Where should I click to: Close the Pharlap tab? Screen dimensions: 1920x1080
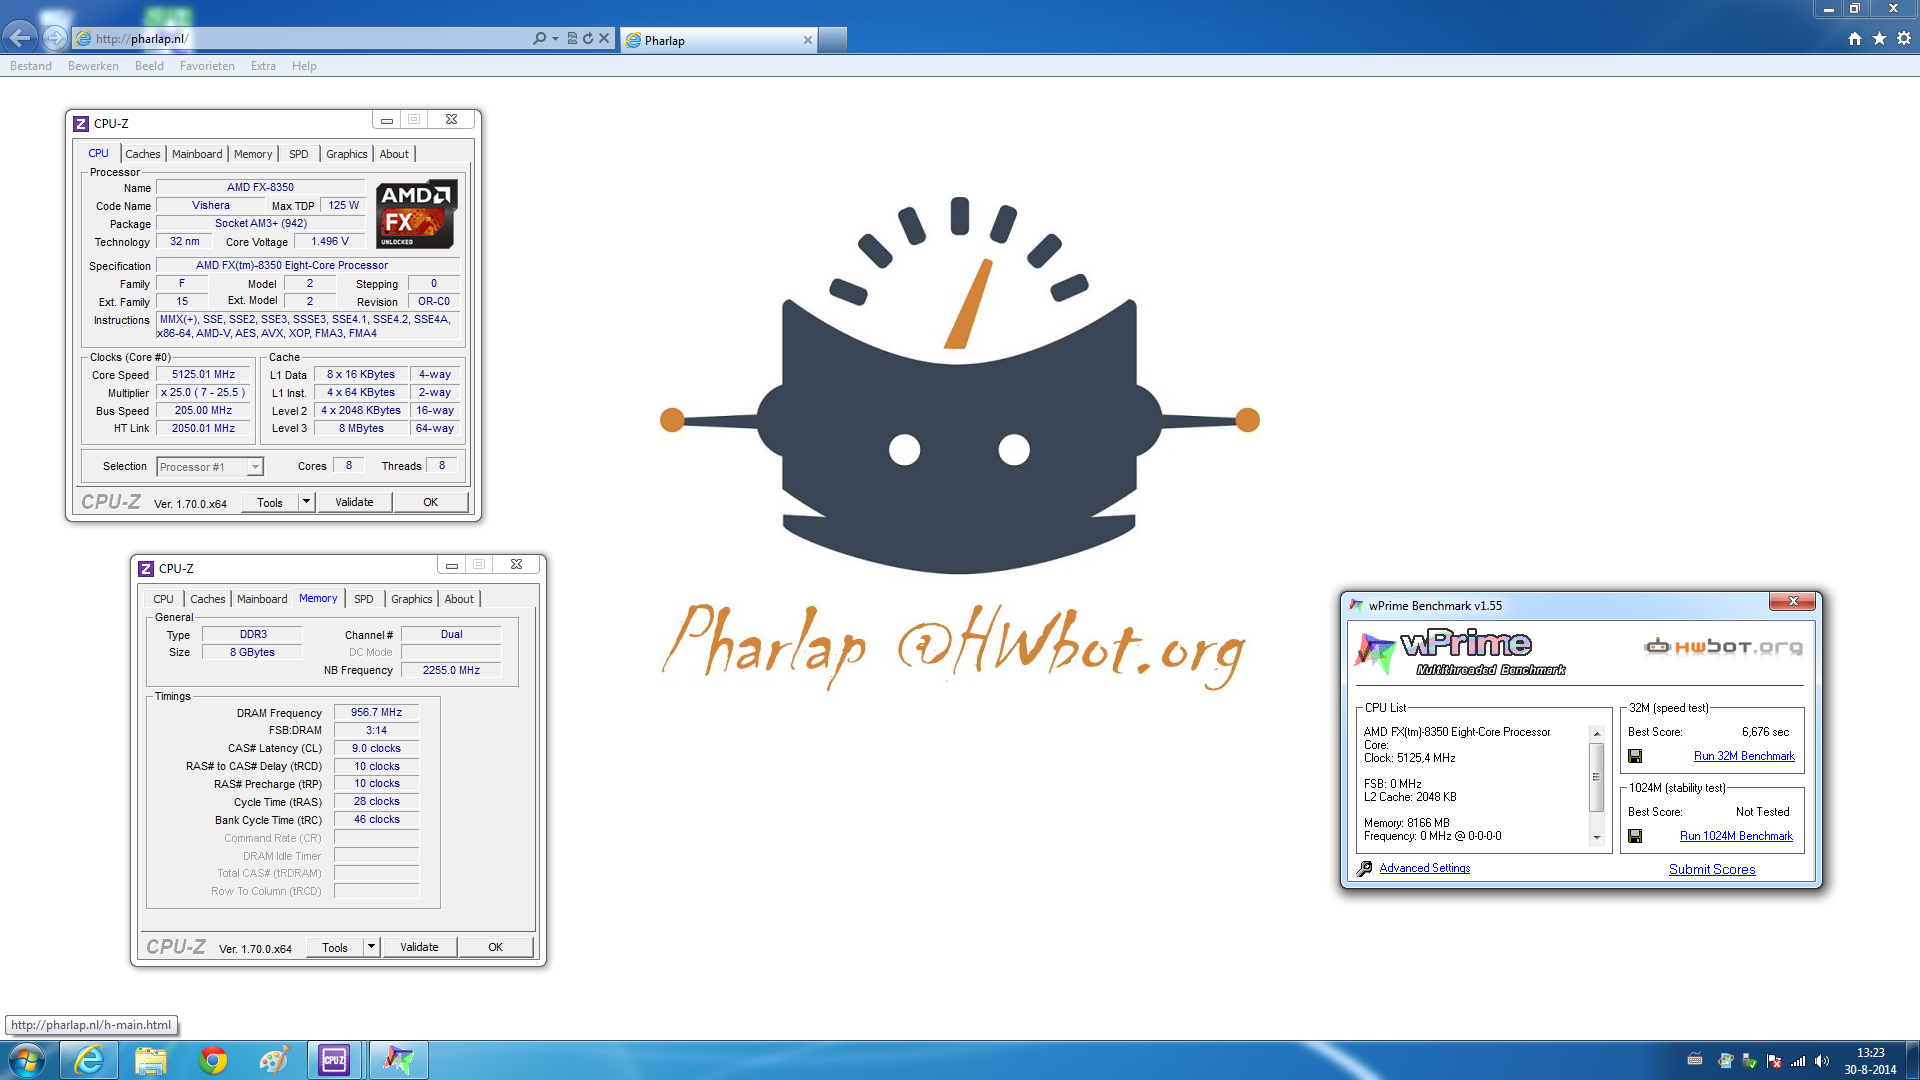(x=807, y=40)
